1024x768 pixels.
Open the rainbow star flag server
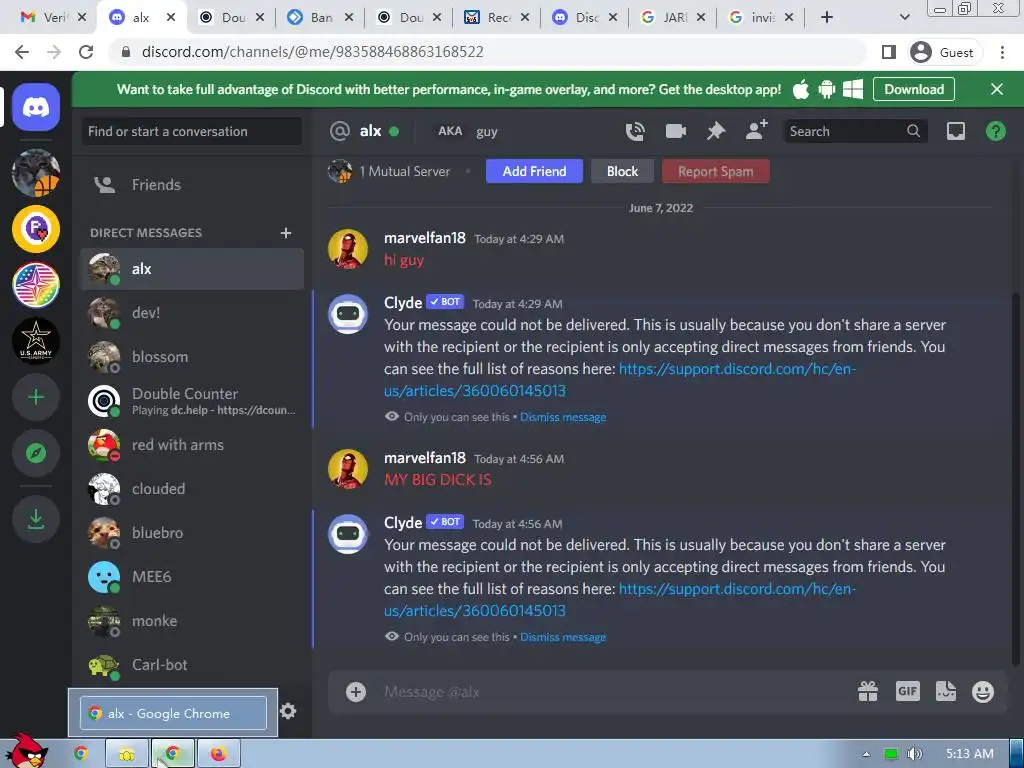[x=36, y=285]
